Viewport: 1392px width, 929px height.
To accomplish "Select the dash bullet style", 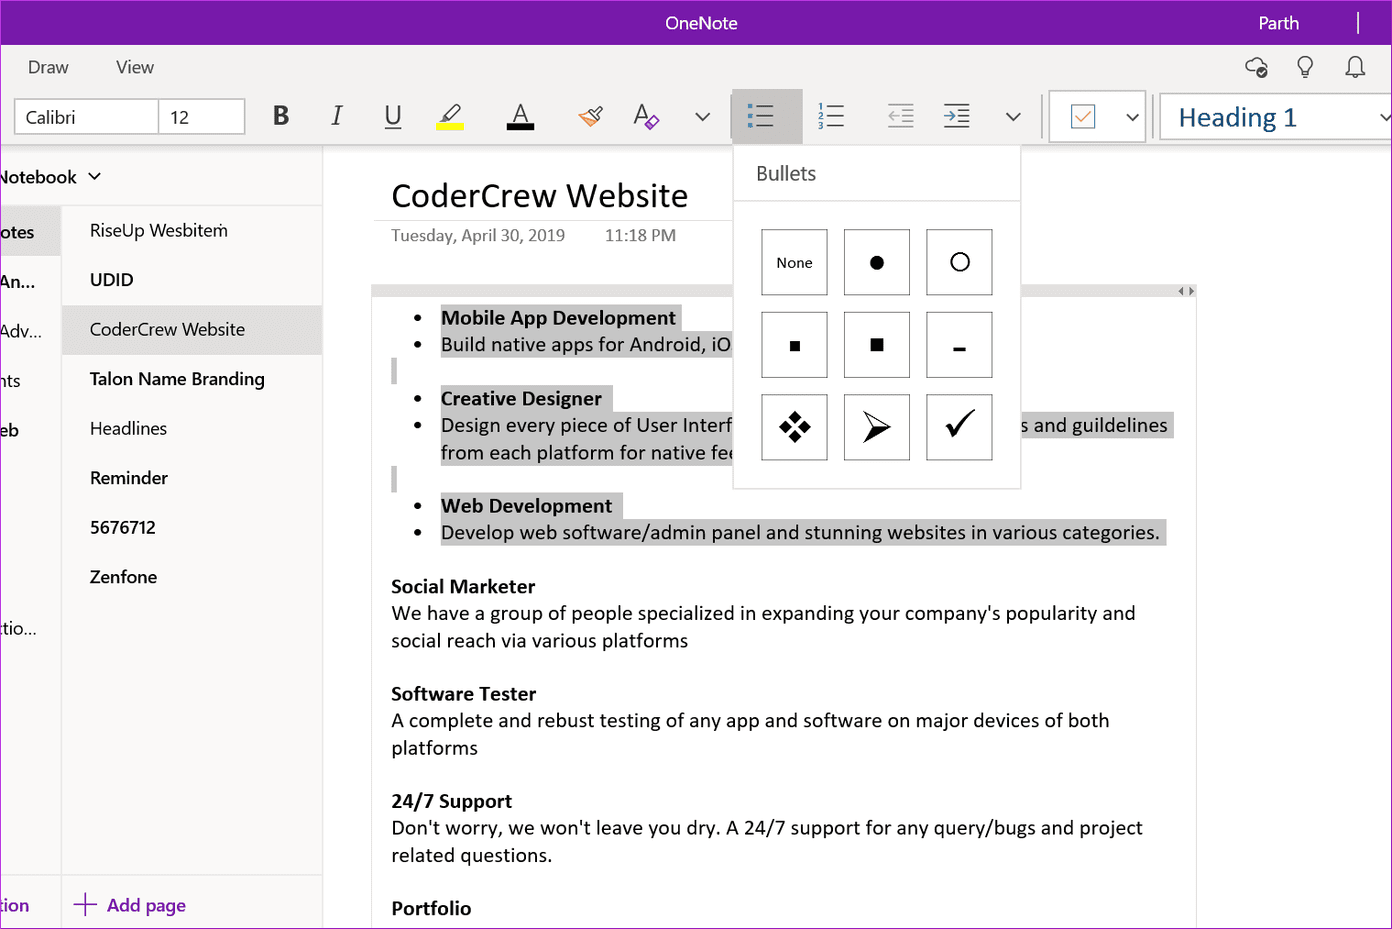I will tap(959, 345).
